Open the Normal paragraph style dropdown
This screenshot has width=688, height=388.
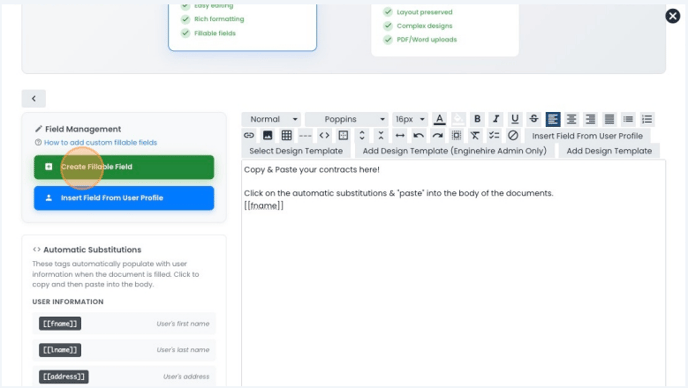[x=272, y=119]
